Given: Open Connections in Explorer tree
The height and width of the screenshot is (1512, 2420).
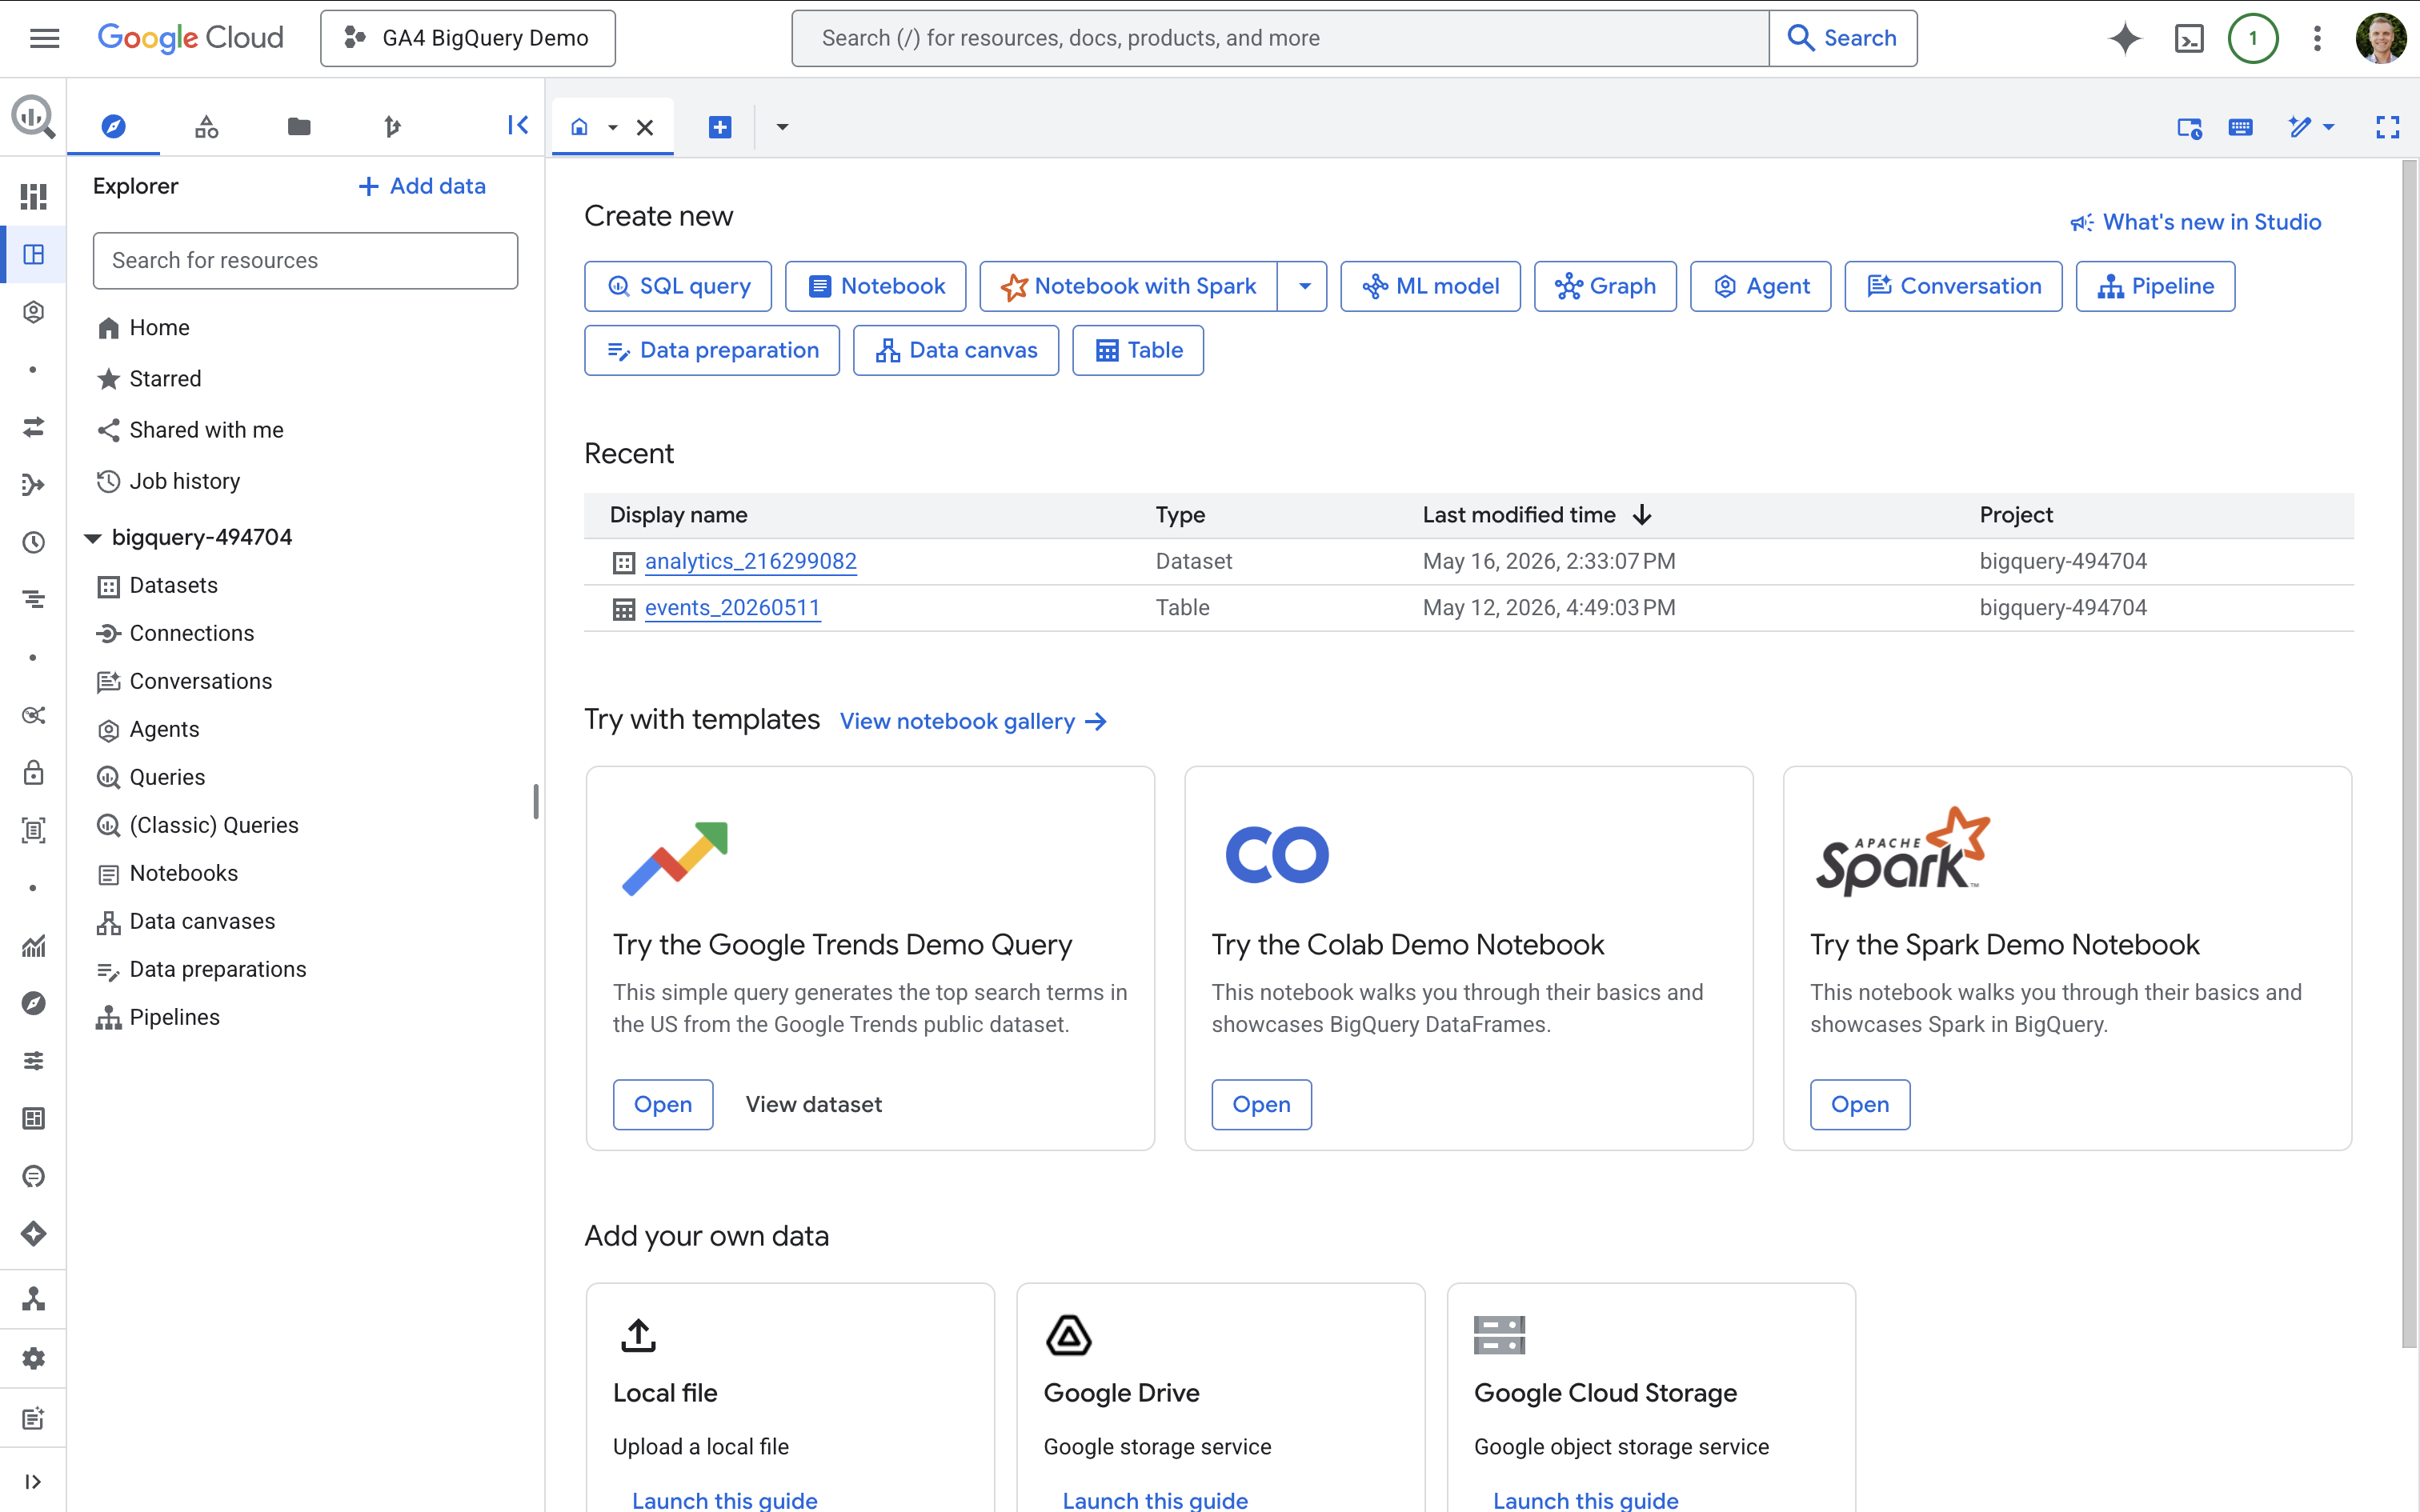Looking at the screenshot, I should tap(191, 633).
